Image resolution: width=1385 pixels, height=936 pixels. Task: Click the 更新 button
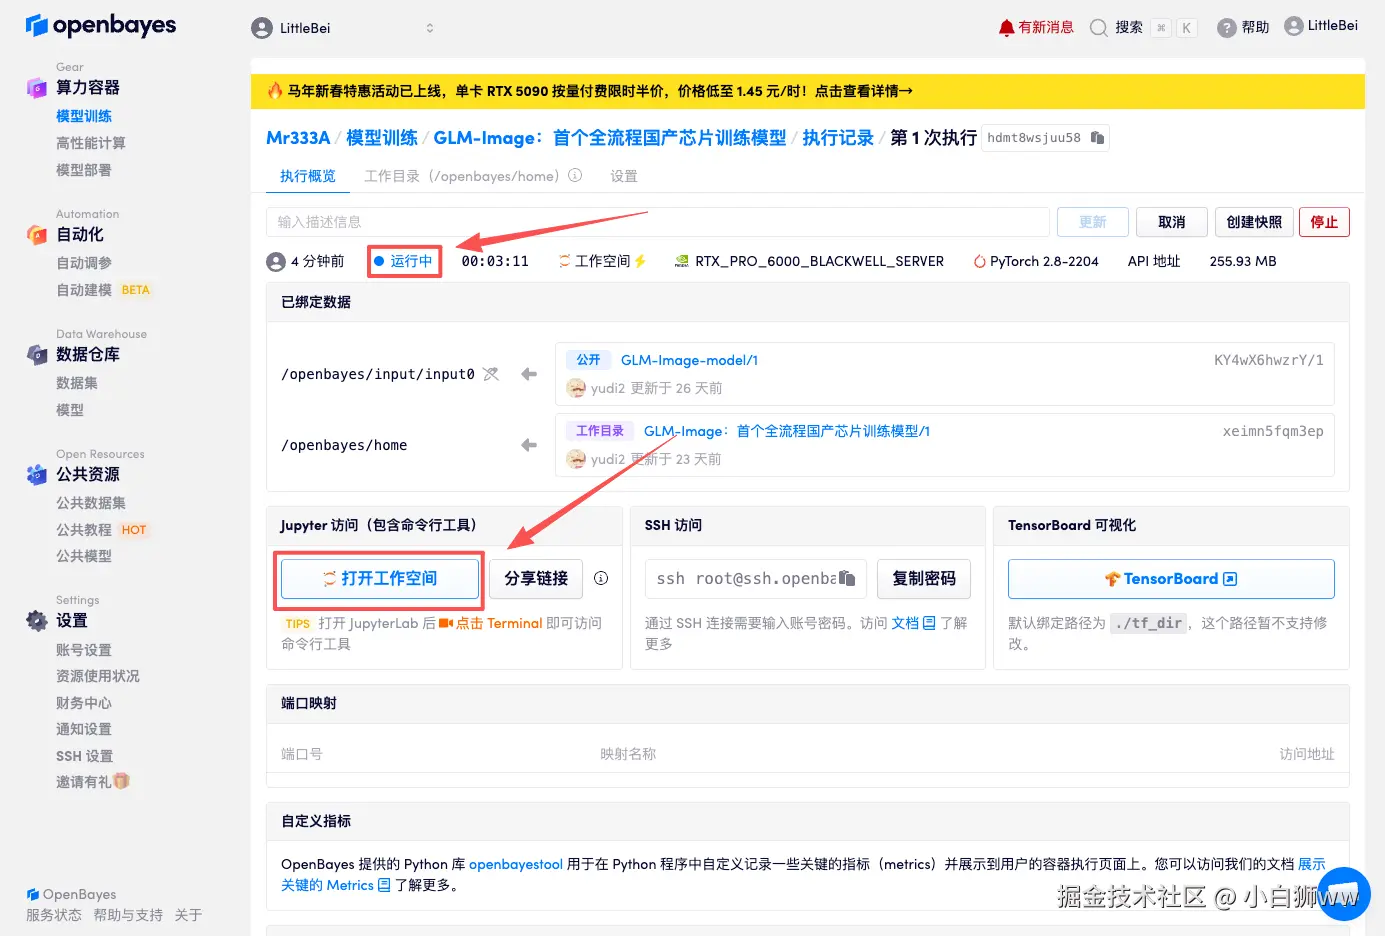[x=1093, y=222]
